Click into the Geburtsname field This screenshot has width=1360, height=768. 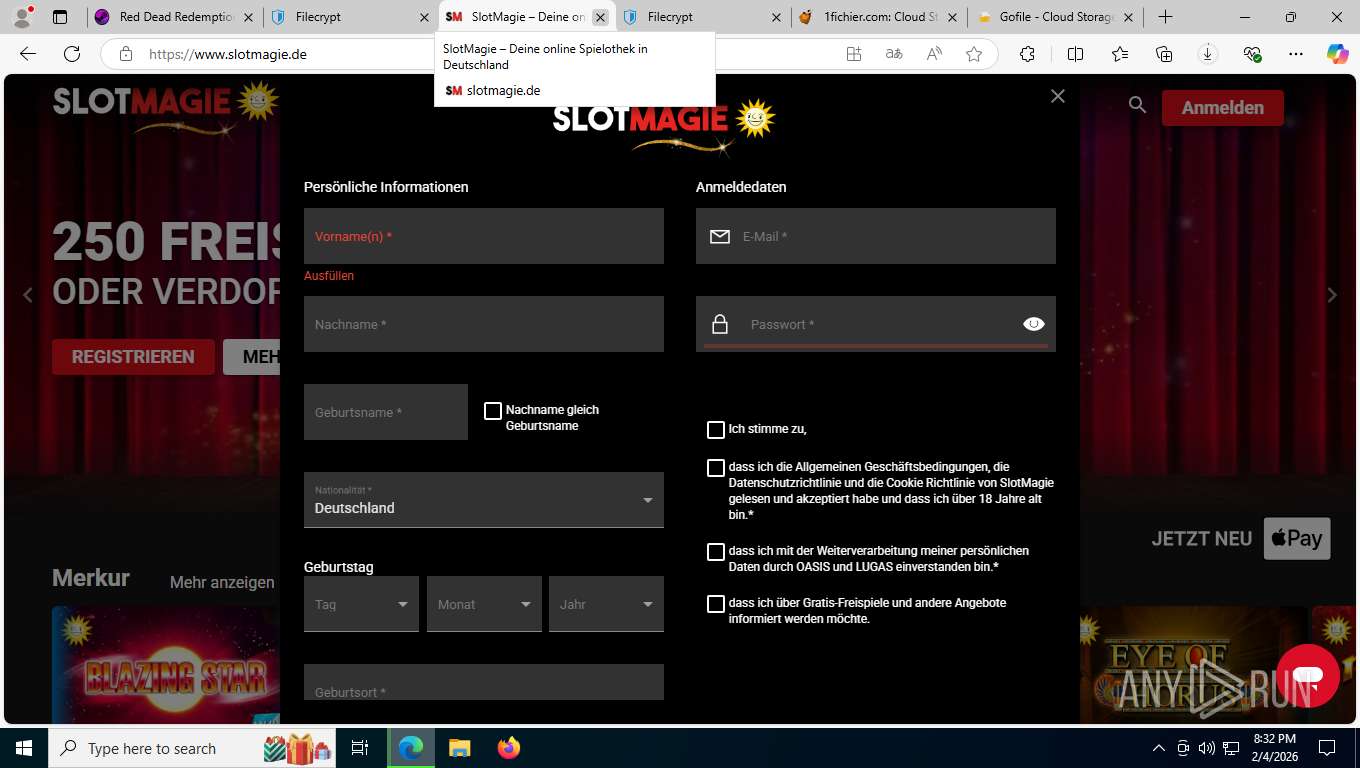(386, 412)
